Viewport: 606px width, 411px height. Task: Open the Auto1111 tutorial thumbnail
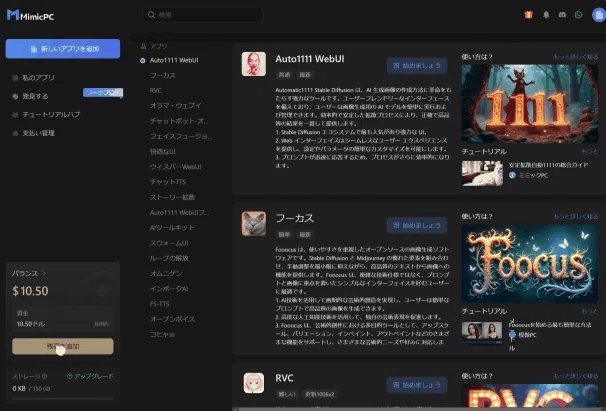pos(482,173)
